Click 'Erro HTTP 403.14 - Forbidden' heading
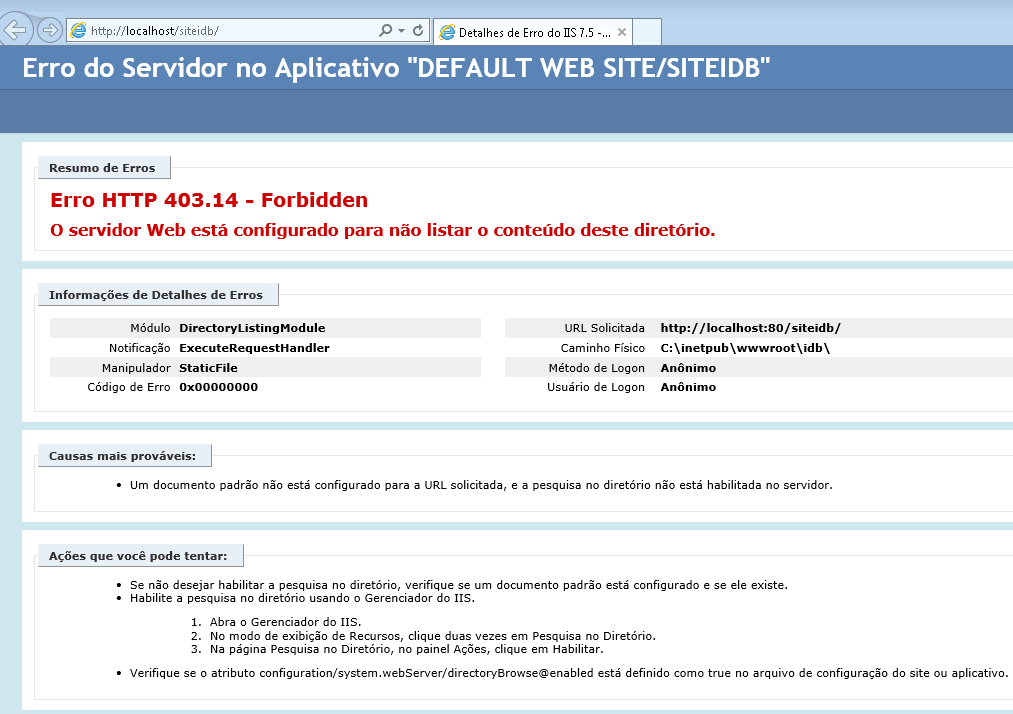 point(209,200)
